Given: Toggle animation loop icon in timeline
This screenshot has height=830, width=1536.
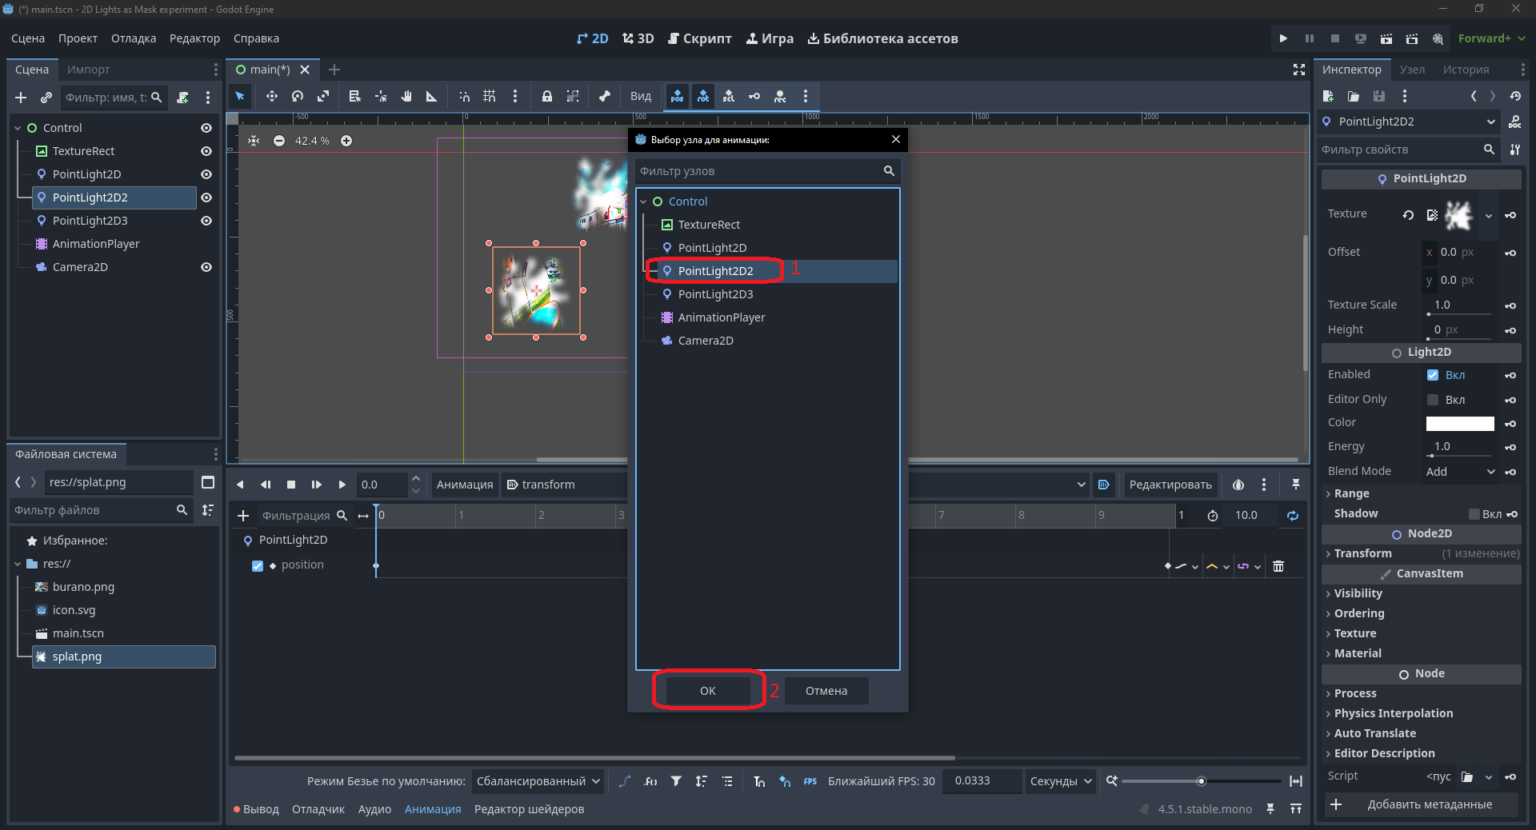Looking at the screenshot, I should pyautogui.click(x=1292, y=515).
